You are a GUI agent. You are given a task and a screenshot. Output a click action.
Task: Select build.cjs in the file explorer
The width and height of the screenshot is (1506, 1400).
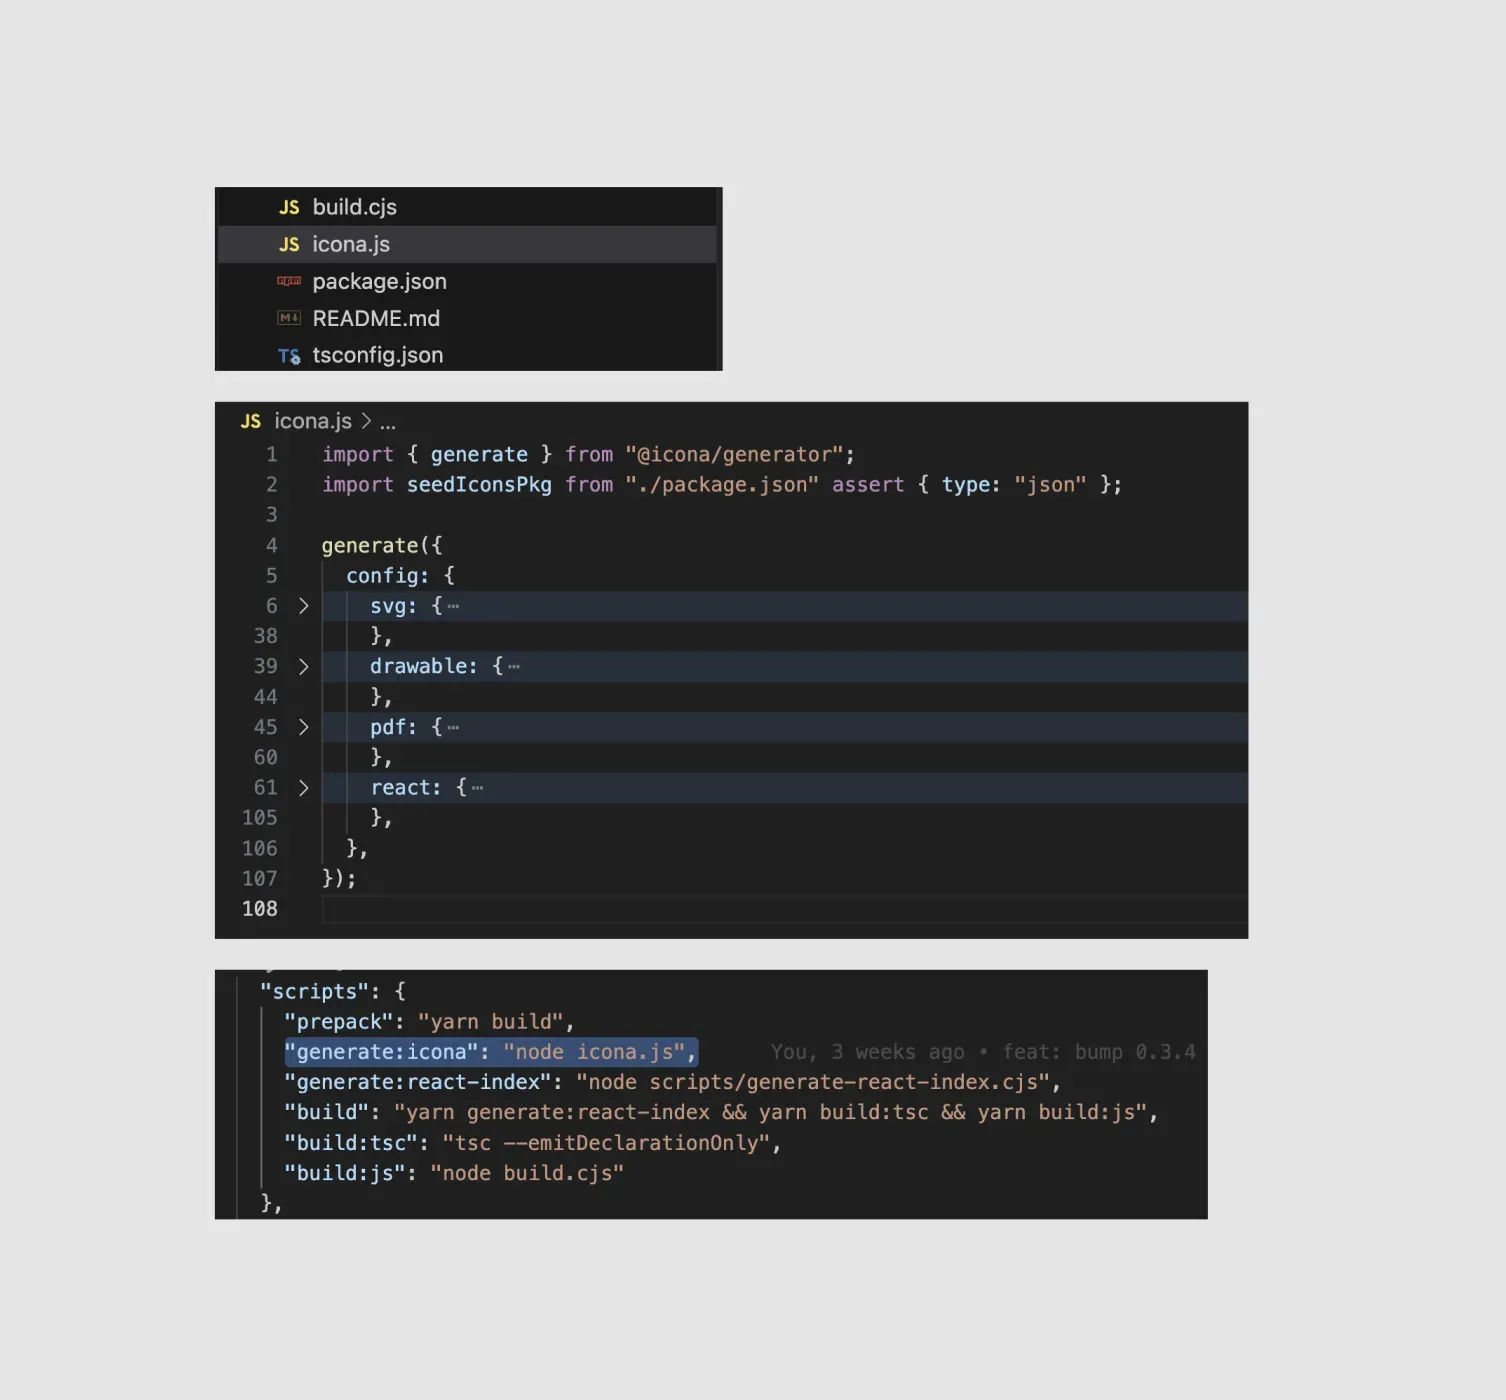click(354, 207)
